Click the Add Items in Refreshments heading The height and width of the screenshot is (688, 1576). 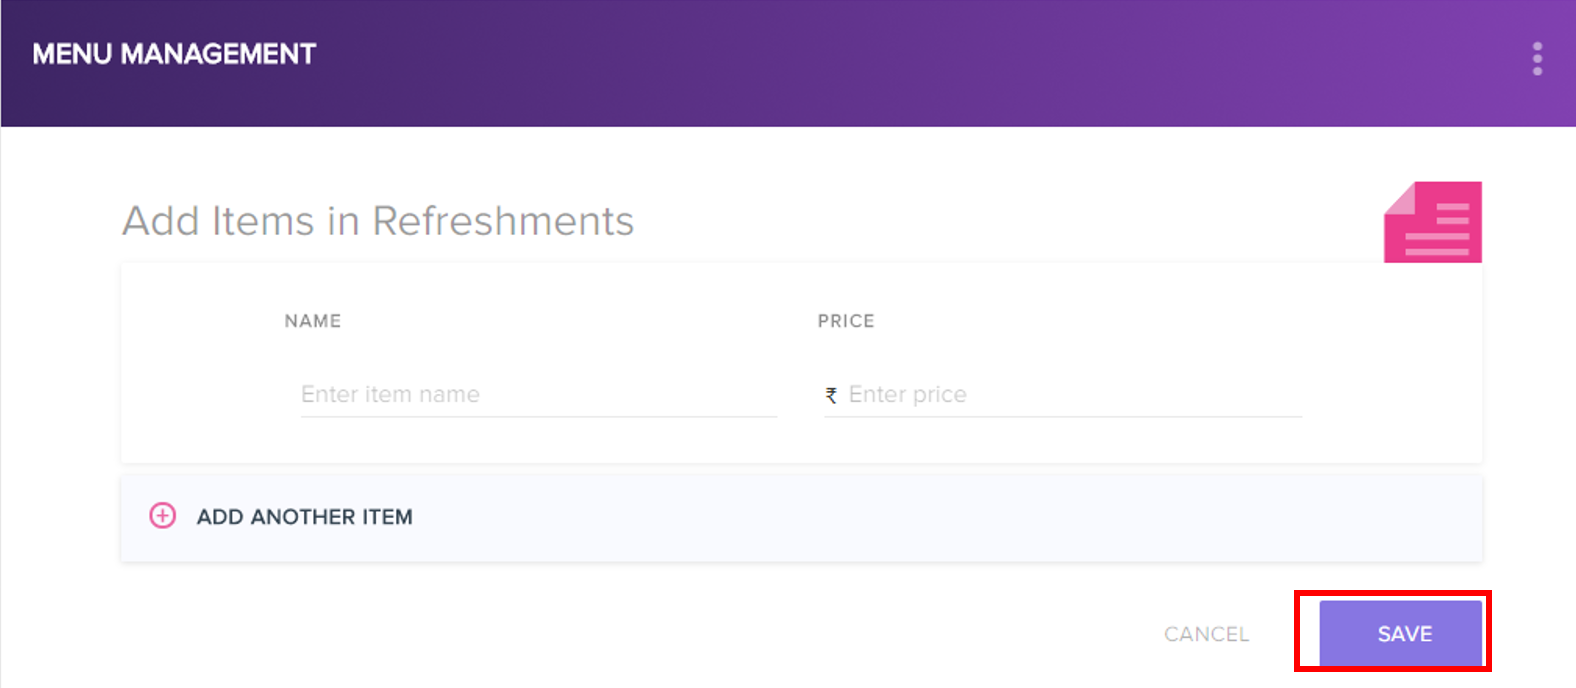(378, 221)
